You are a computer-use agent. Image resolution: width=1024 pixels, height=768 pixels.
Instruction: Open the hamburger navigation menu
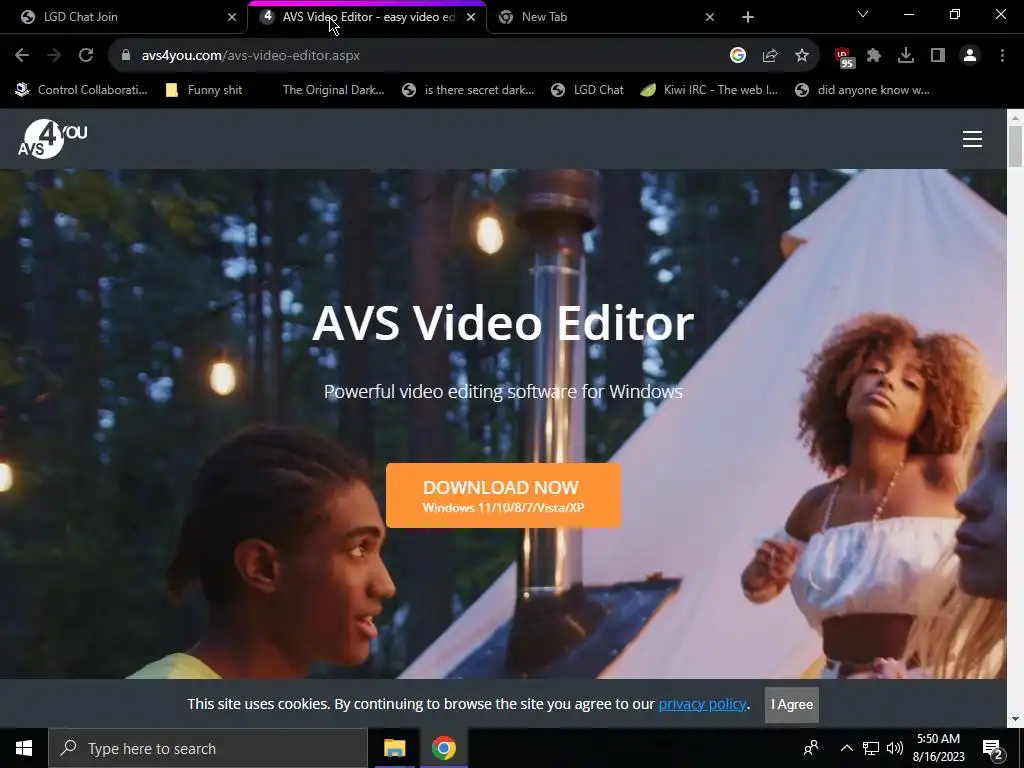[x=972, y=139]
